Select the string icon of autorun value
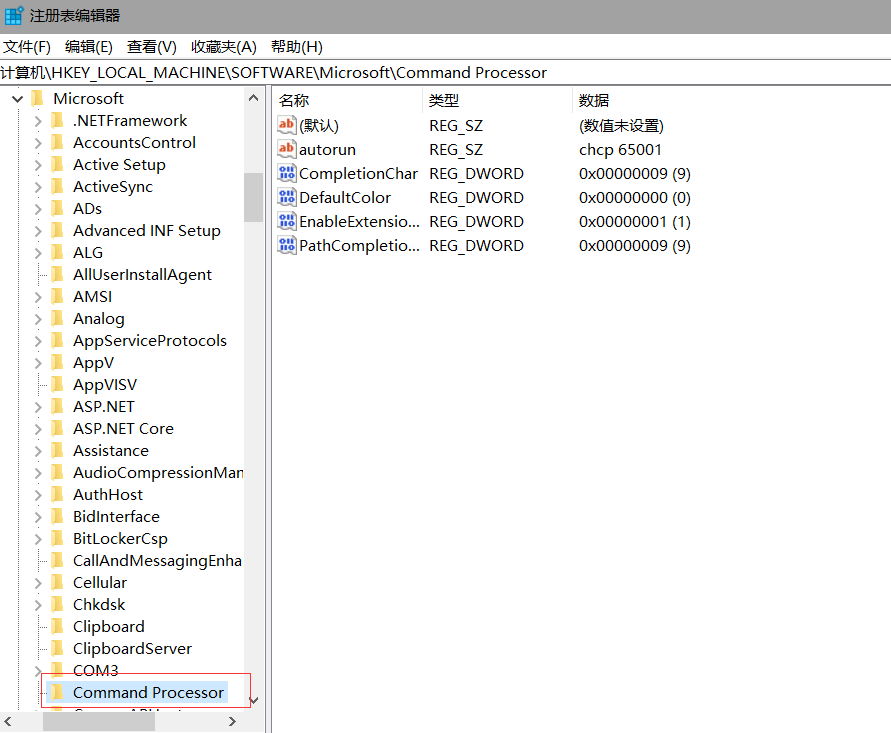Image resolution: width=891 pixels, height=733 pixels. 286,149
